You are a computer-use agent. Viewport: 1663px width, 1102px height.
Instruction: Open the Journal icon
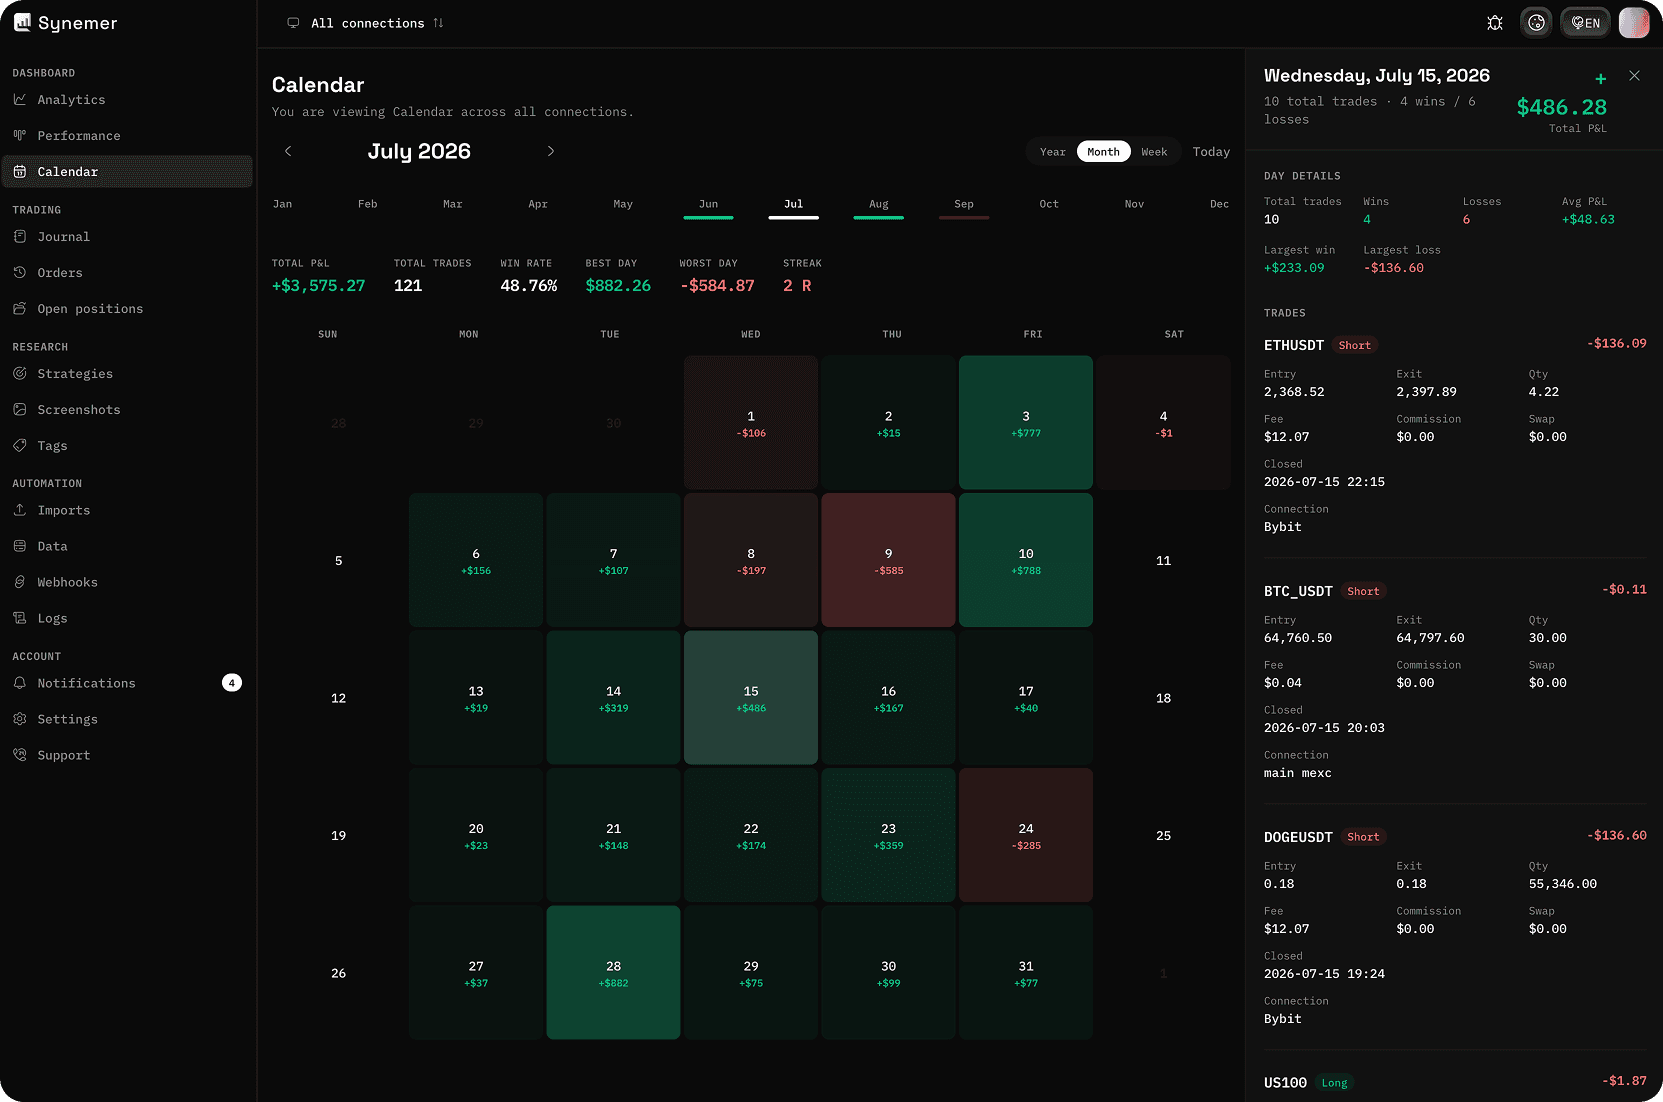pos(20,237)
